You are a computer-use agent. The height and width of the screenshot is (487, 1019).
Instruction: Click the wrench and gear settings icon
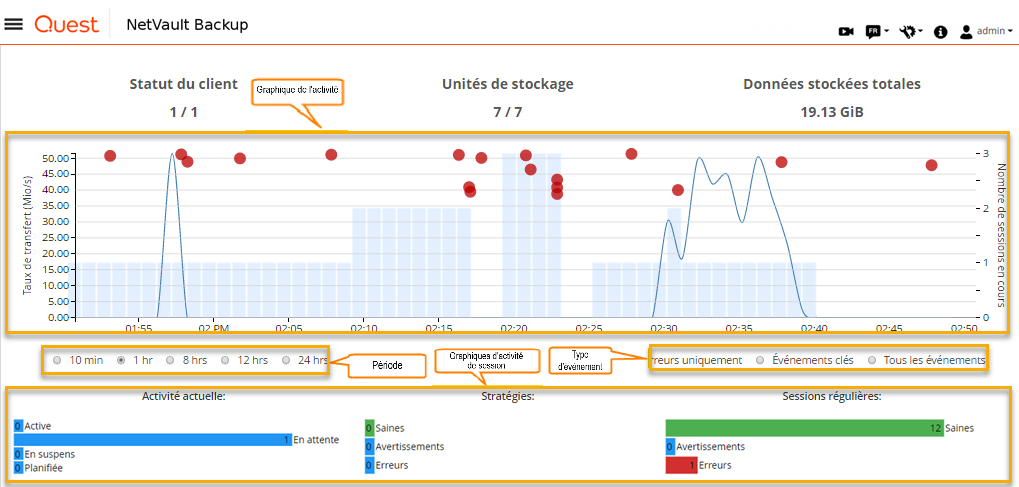click(x=907, y=32)
